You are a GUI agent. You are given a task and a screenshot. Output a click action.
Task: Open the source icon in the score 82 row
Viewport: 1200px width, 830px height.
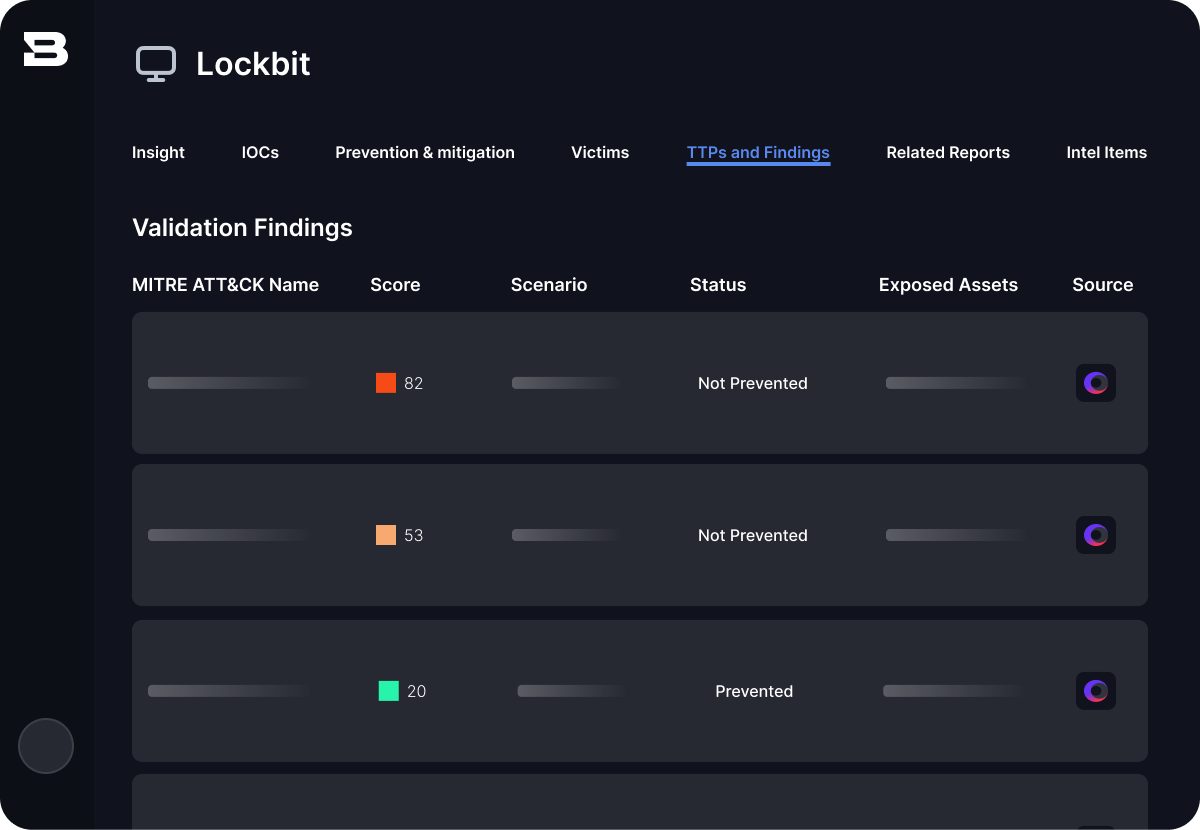pos(1096,383)
